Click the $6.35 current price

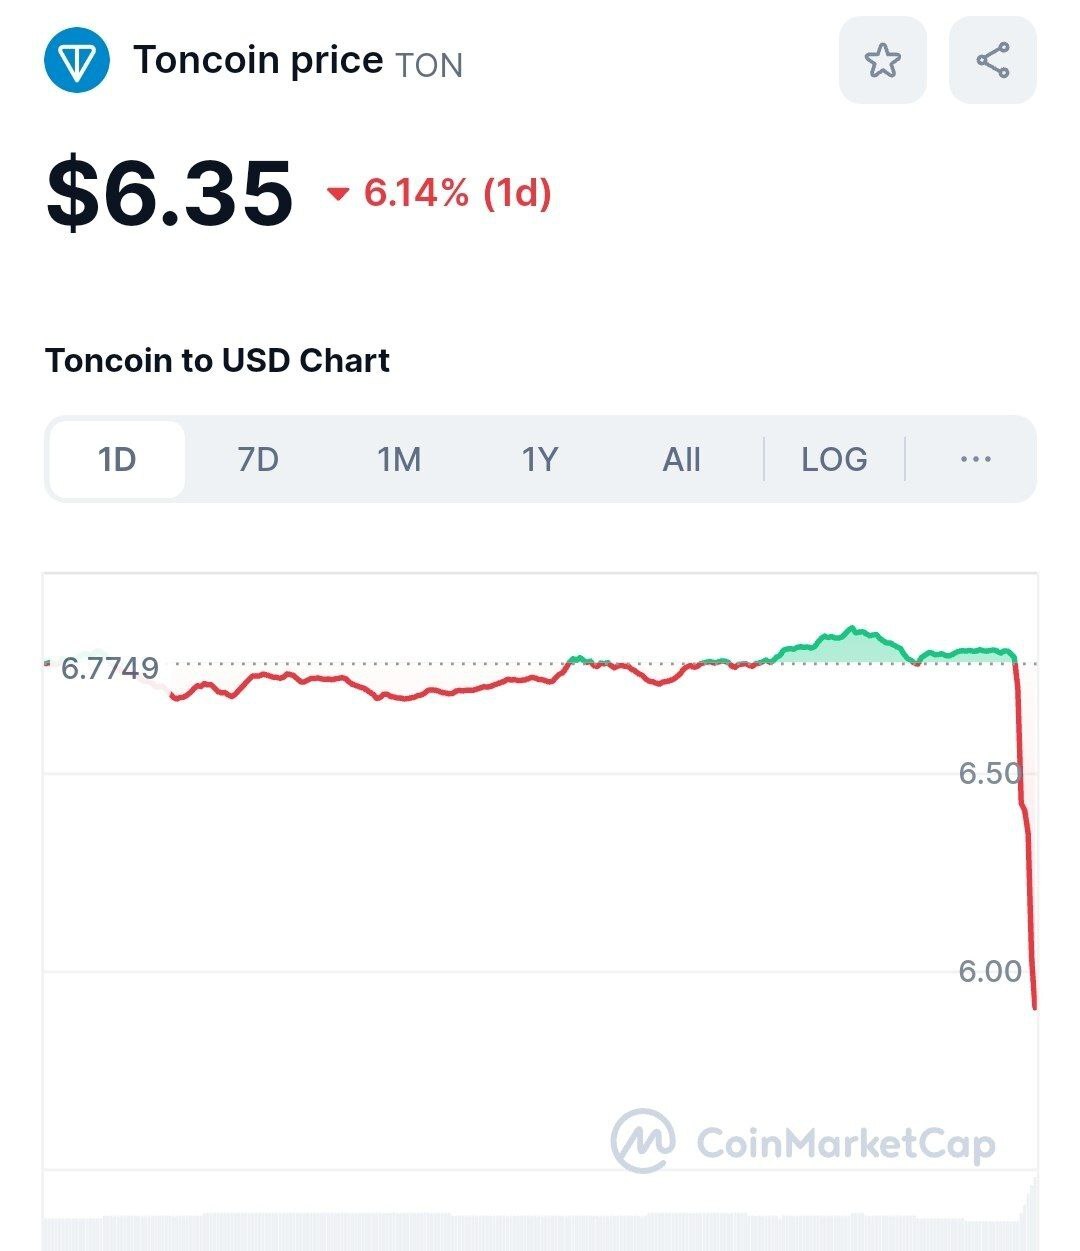pos(170,192)
